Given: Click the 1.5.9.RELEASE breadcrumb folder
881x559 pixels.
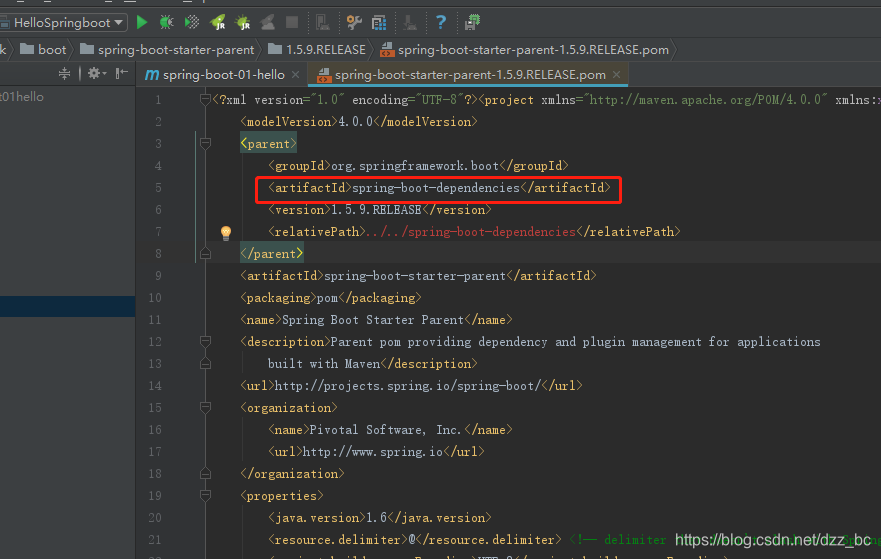Looking at the screenshot, I should 317,50.
